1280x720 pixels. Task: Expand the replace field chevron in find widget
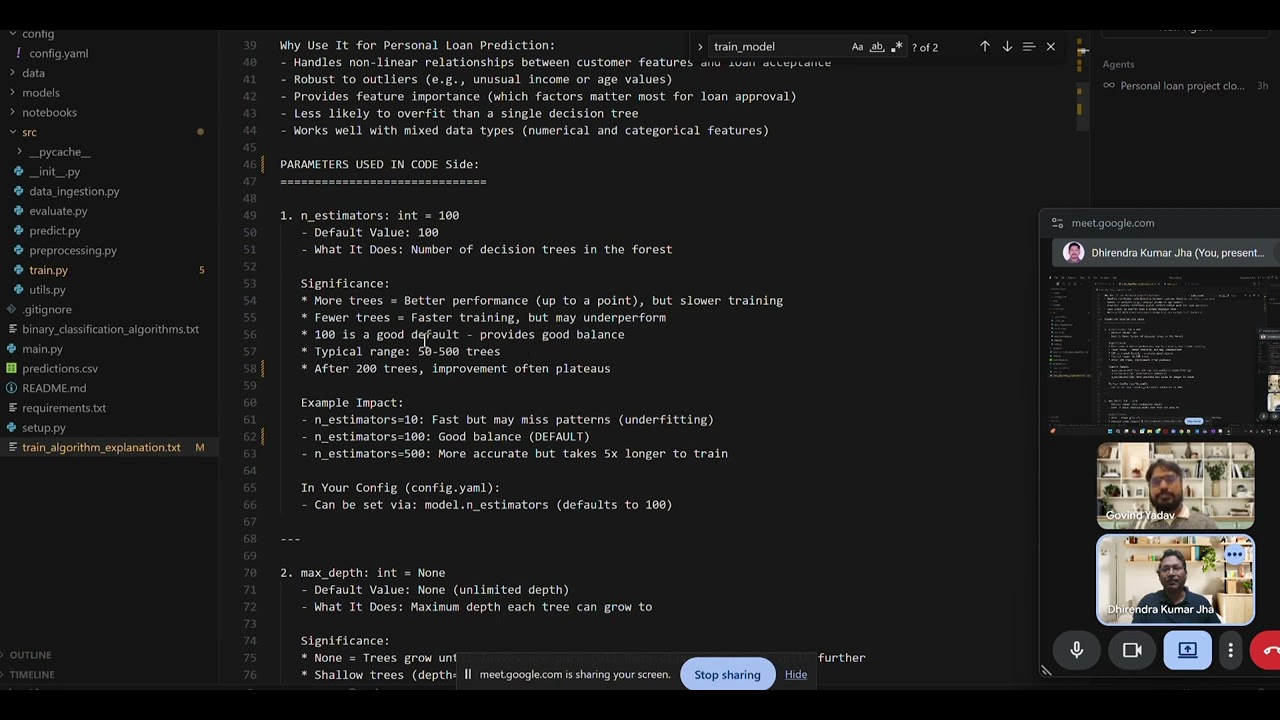coord(700,47)
